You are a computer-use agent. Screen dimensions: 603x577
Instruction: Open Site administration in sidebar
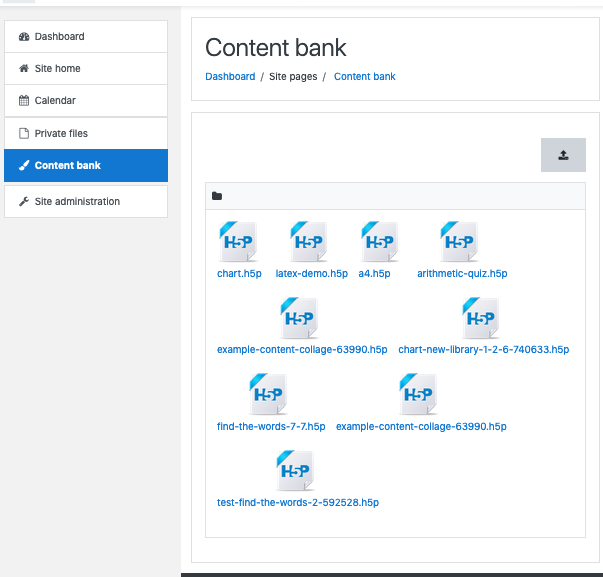(86, 201)
